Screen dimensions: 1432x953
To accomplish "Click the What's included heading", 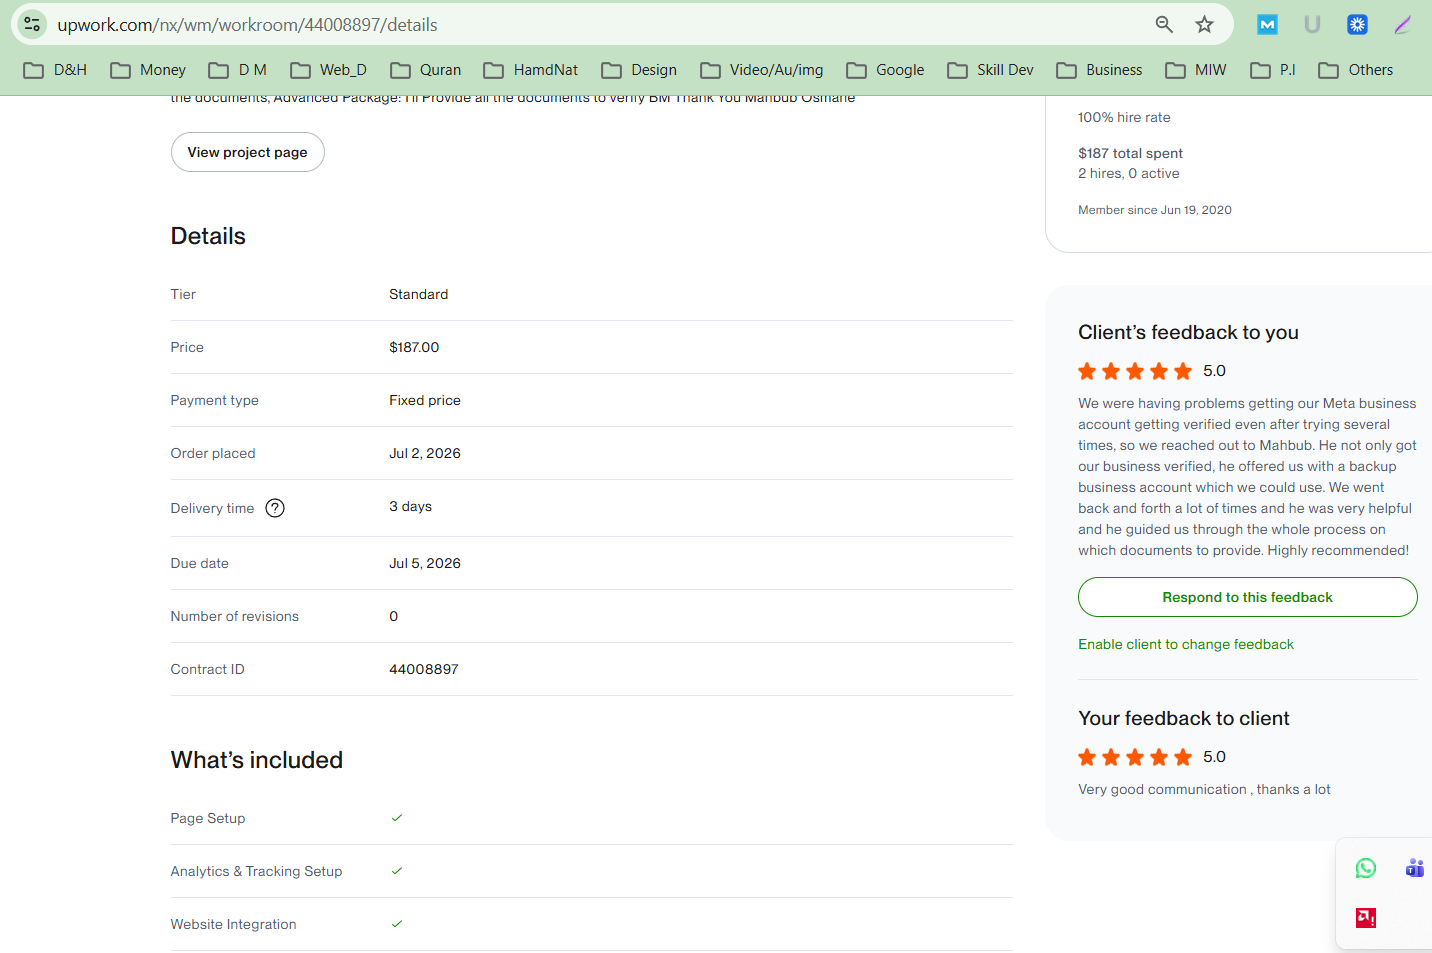I will pos(257,760).
